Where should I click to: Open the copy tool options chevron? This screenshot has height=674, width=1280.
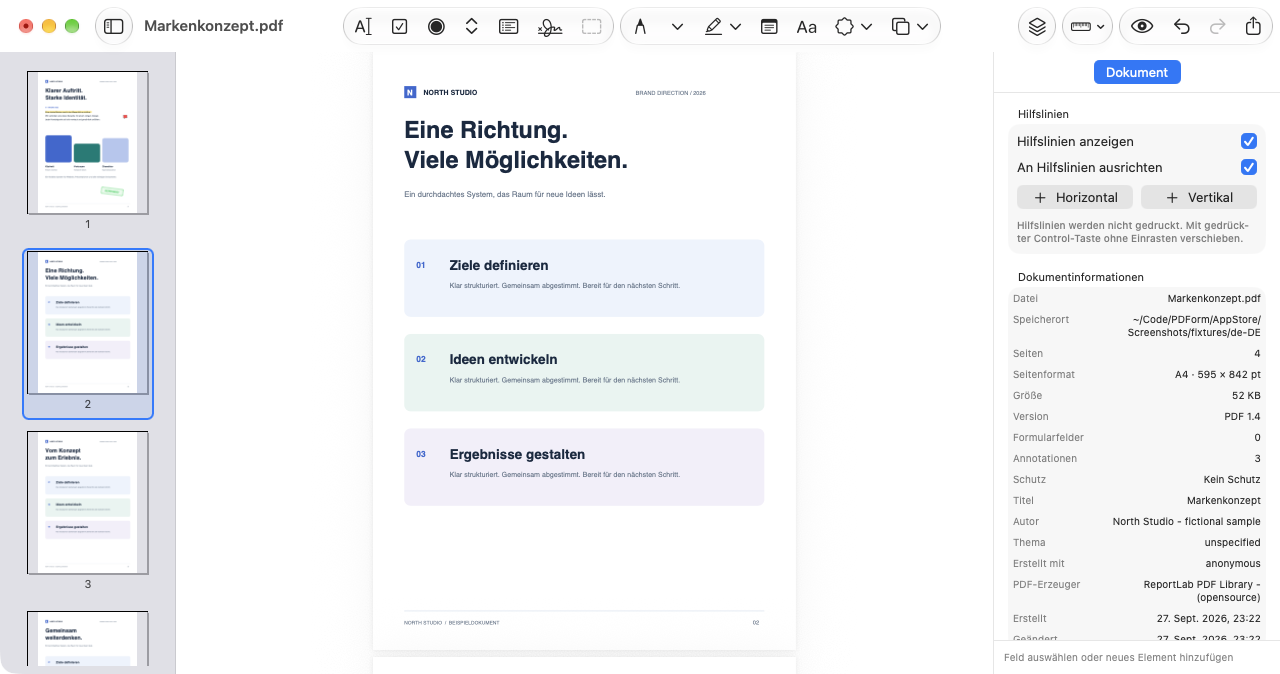click(x=923, y=27)
